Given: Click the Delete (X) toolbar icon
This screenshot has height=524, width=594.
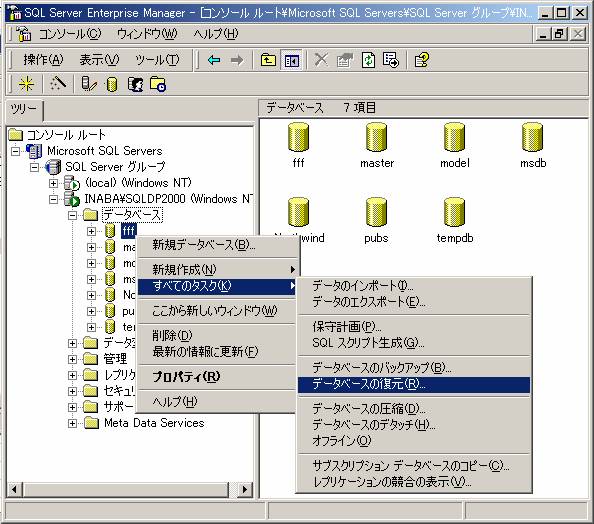Looking at the screenshot, I should (321, 60).
